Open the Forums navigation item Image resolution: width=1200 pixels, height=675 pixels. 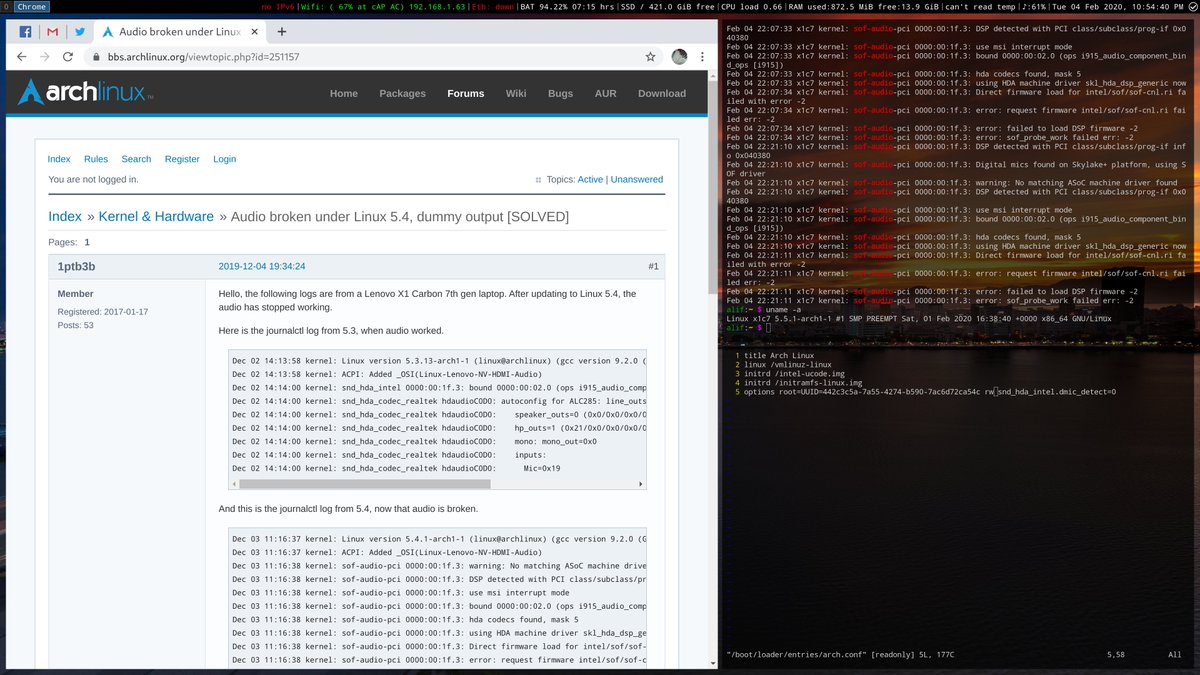tap(465, 93)
